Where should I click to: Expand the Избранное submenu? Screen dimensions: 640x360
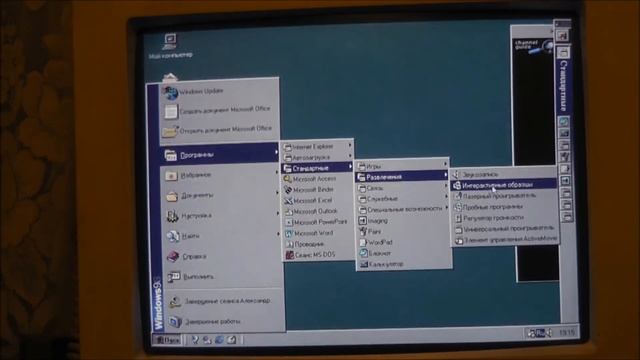tap(220, 176)
